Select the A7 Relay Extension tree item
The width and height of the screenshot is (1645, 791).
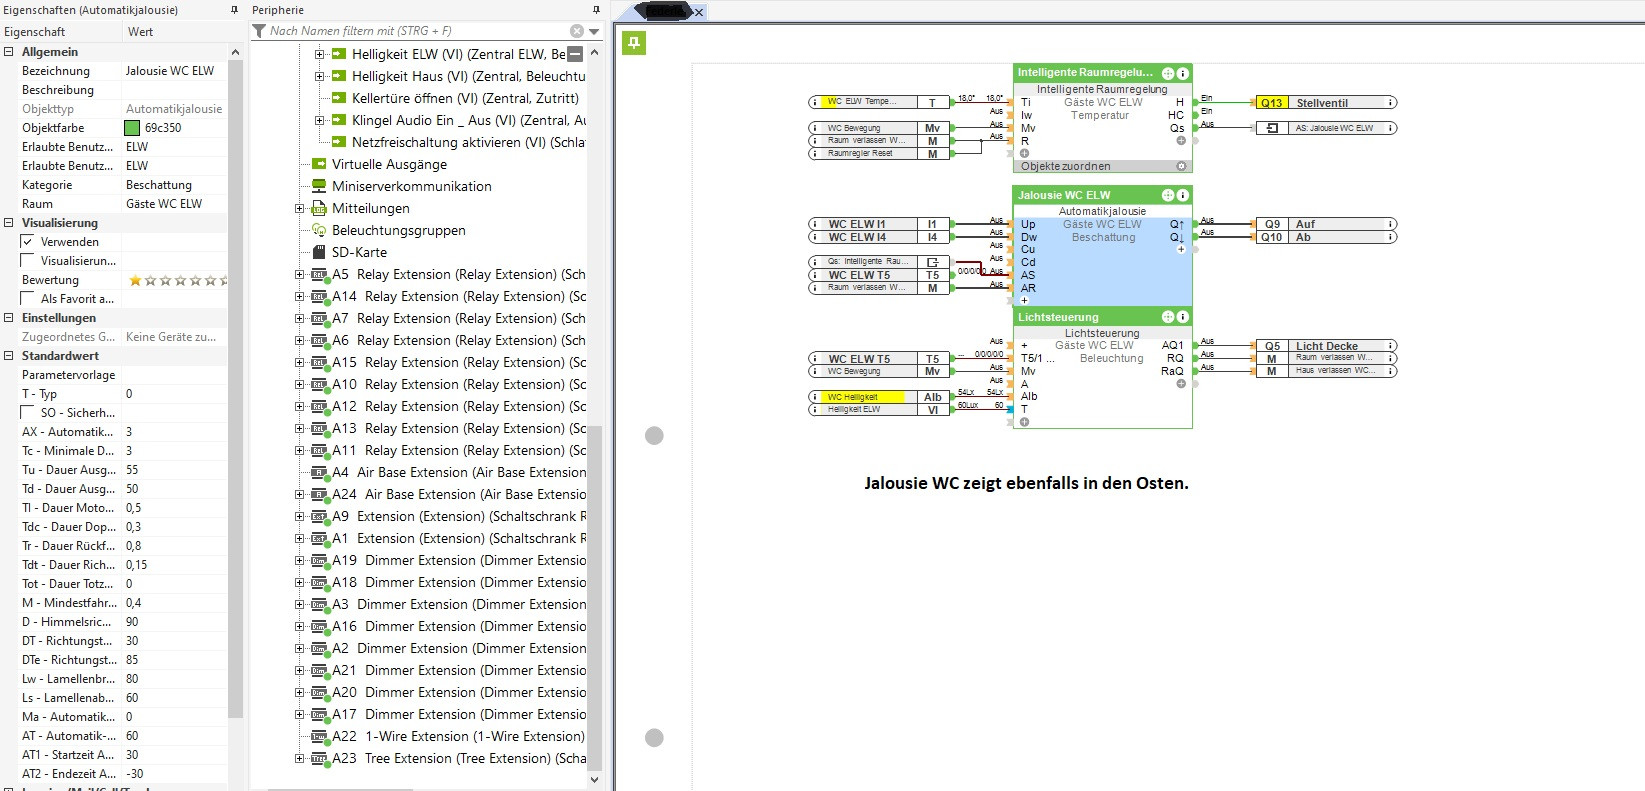tap(459, 318)
